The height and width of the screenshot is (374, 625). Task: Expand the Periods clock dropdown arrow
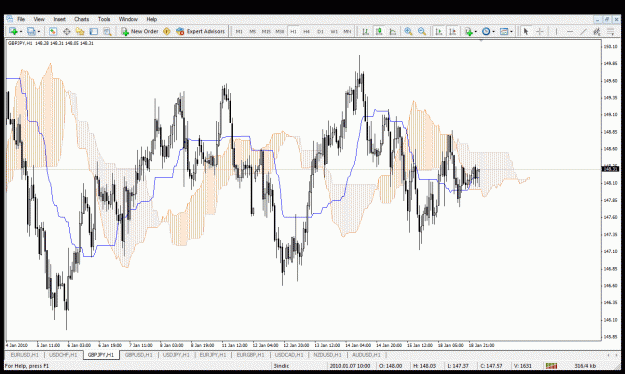tap(493, 31)
